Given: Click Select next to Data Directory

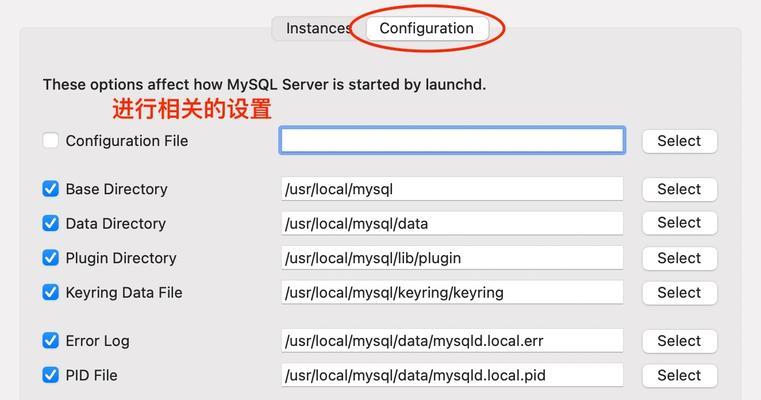Looking at the screenshot, I should pyautogui.click(x=679, y=223).
